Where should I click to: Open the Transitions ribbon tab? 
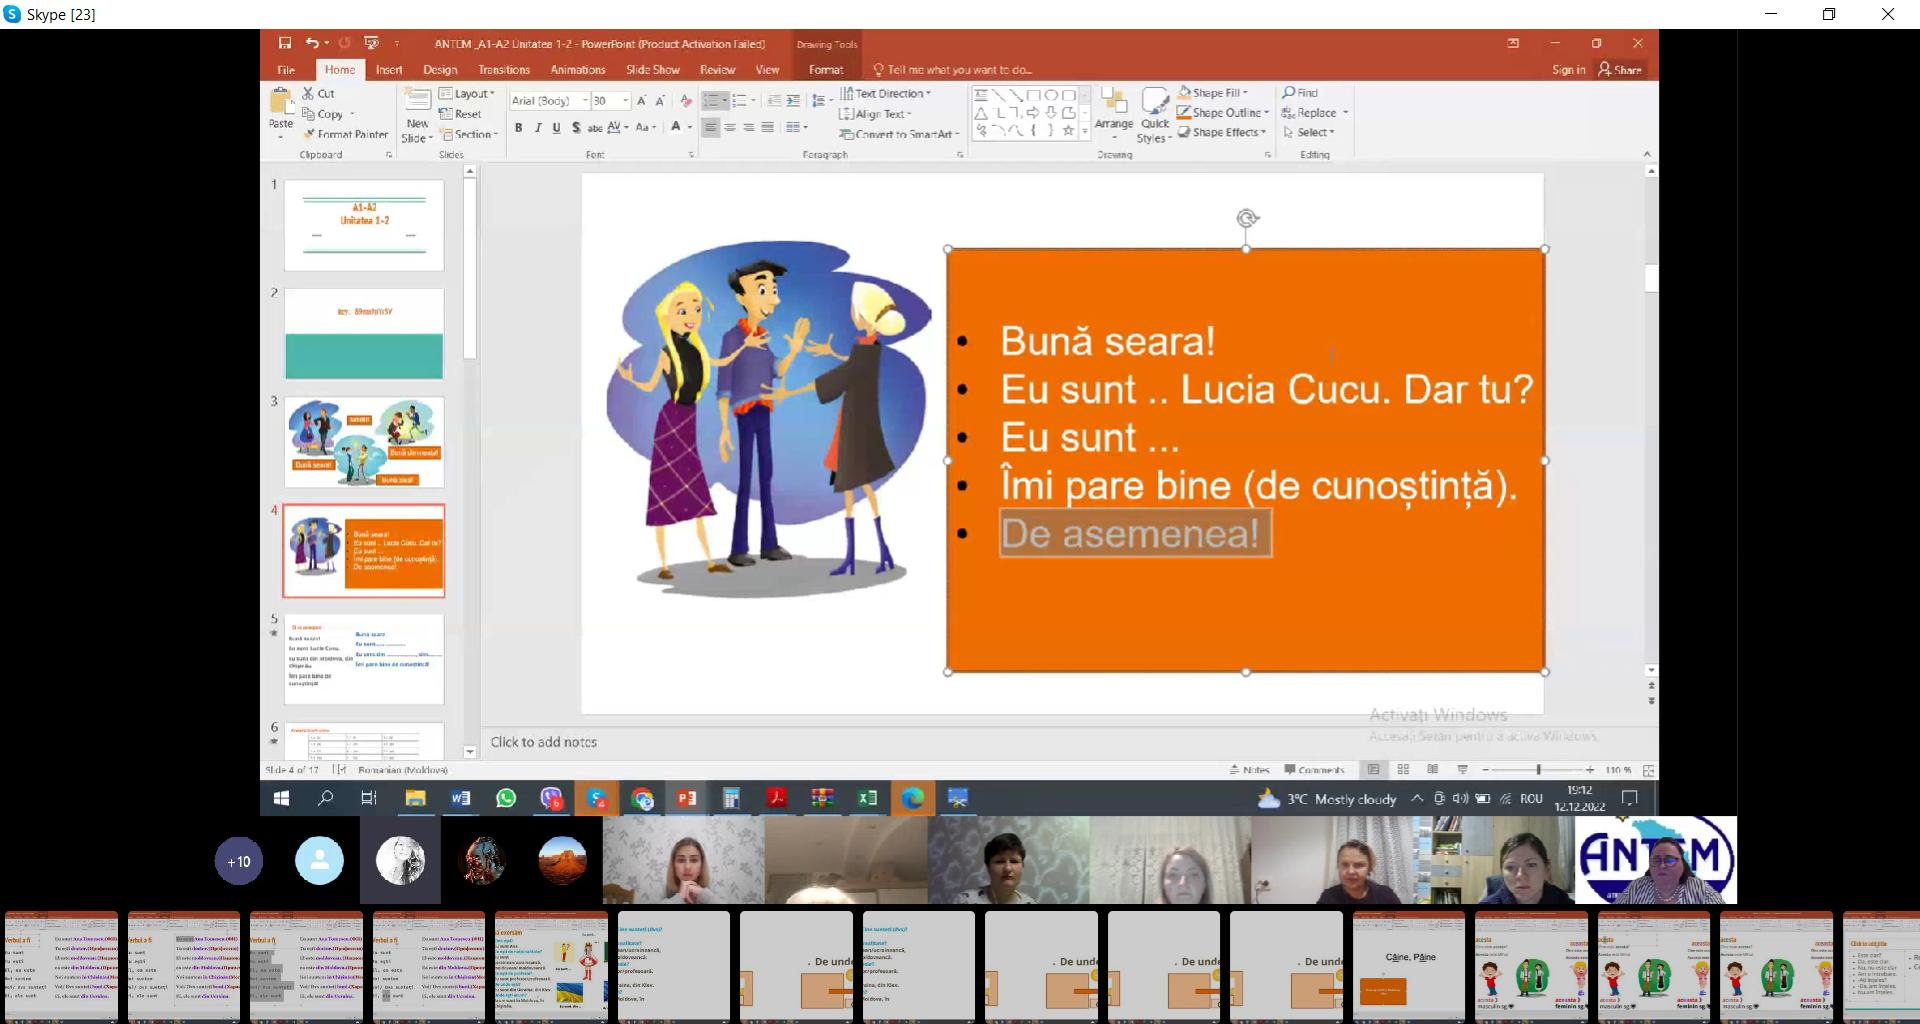(x=503, y=70)
